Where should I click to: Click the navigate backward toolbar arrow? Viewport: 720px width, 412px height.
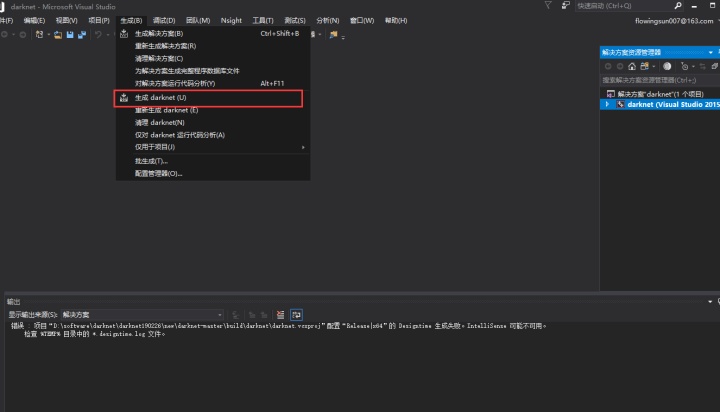[5, 34]
